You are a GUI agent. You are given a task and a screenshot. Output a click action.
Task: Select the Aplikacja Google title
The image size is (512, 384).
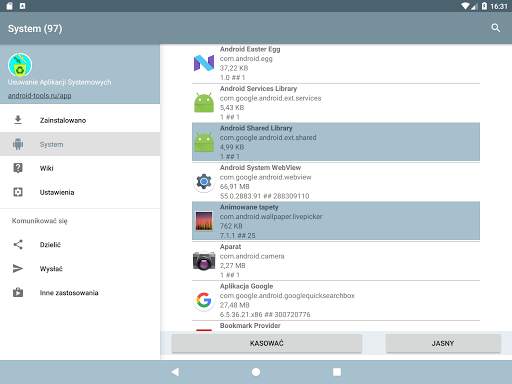pyautogui.click(x=246, y=286)
